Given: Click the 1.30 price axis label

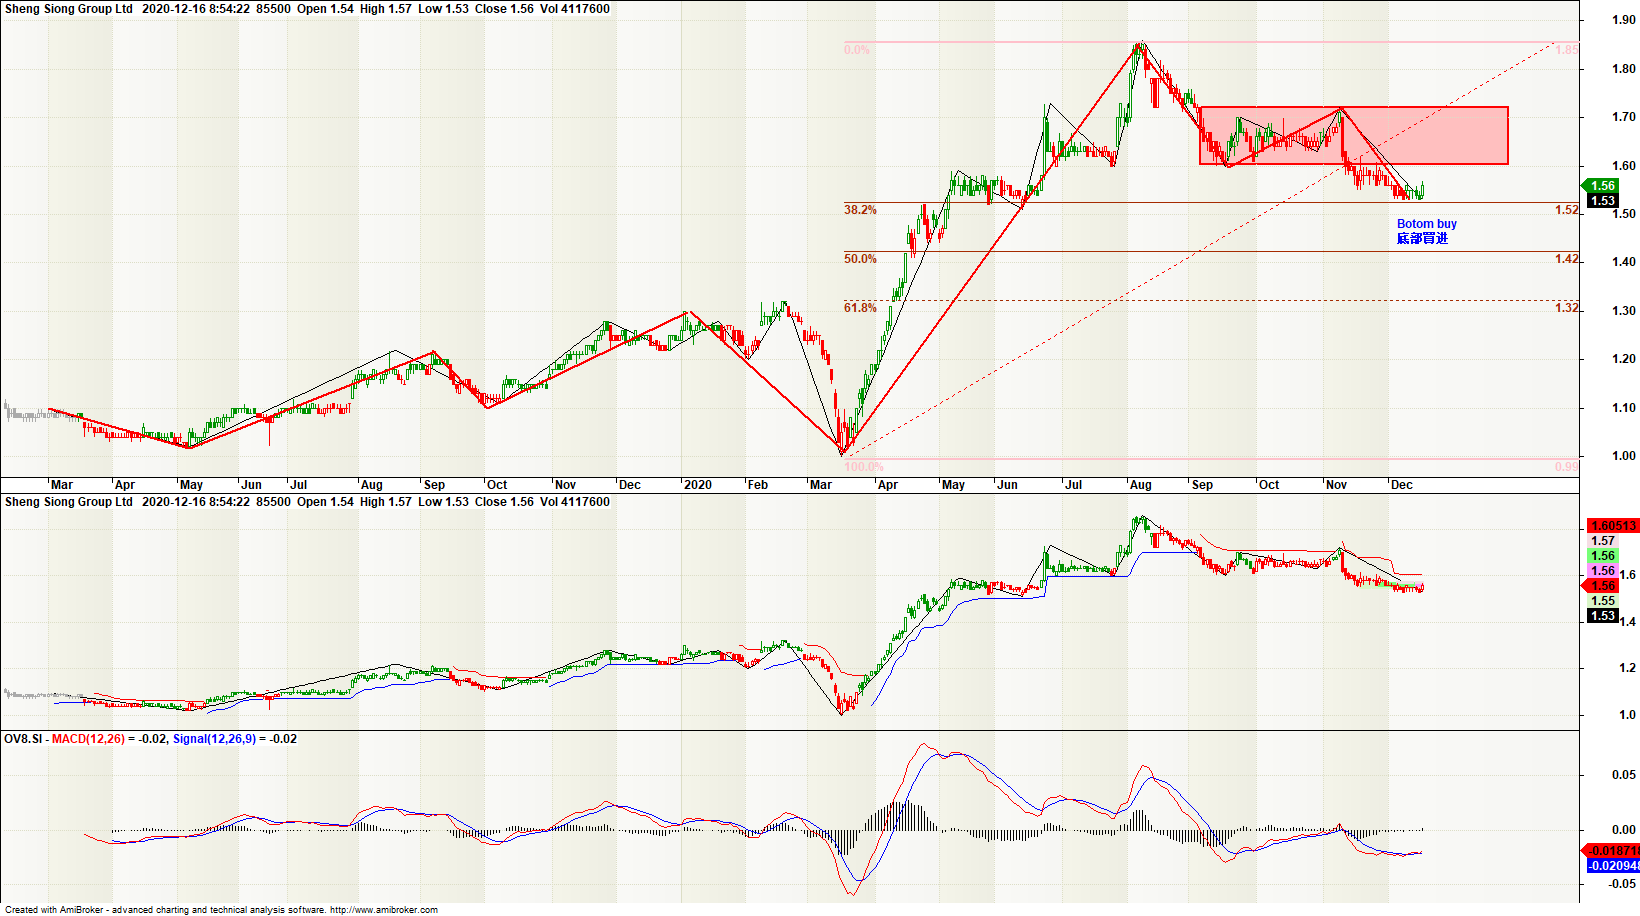Looking at the screenshot, I should (1624, 311).
